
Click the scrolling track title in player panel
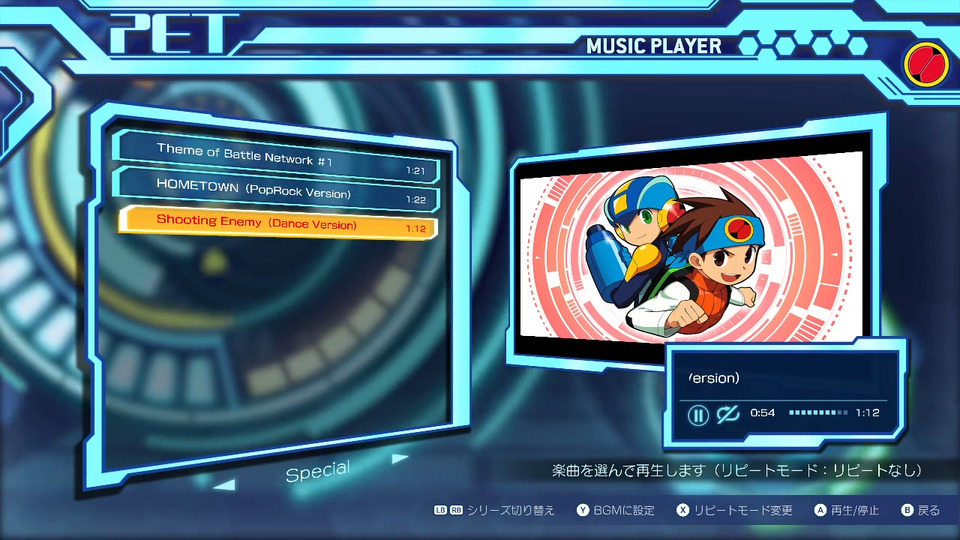(714, 378)
